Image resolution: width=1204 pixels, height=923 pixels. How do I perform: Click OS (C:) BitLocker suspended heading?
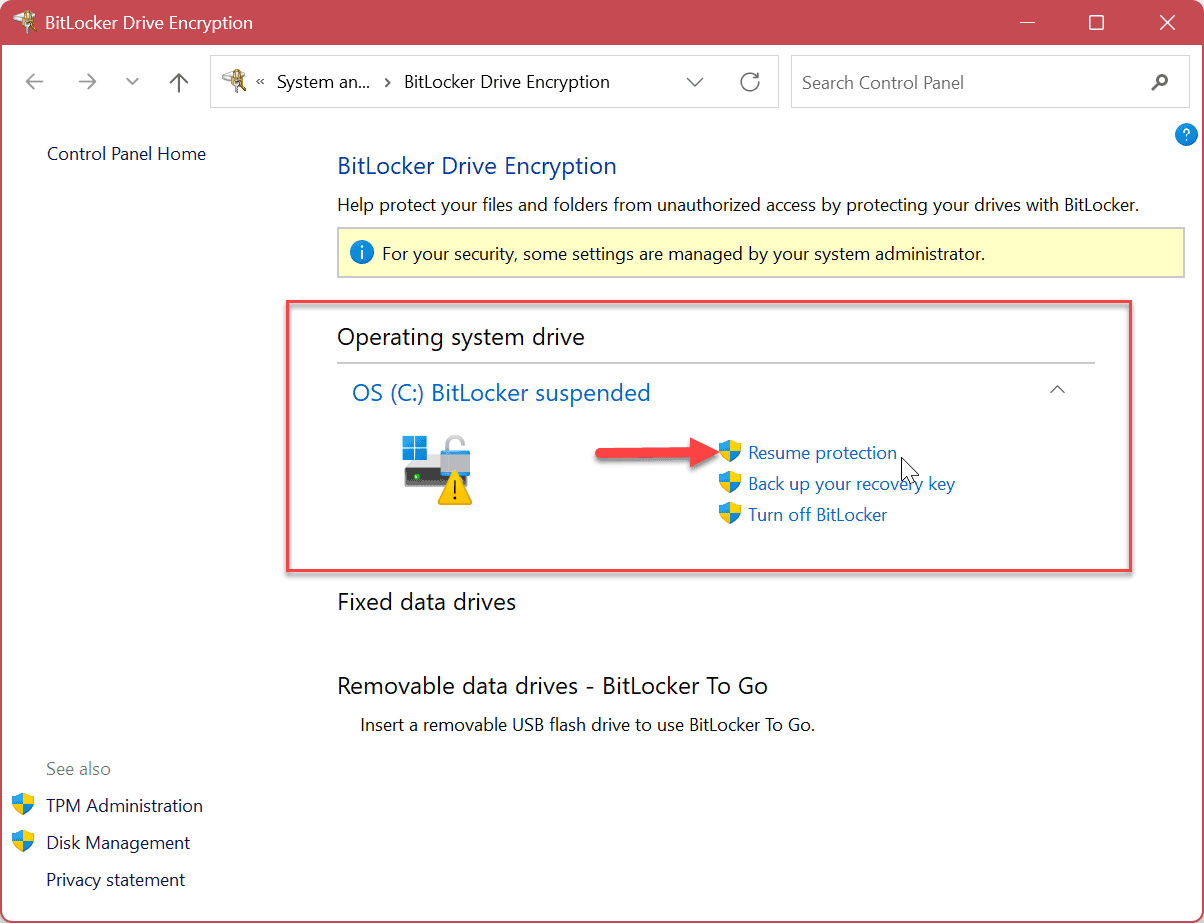(x=501, y=393)
